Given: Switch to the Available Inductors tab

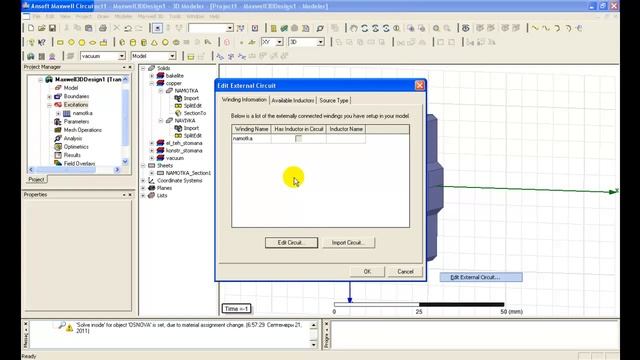Looking at the screenshot, I should point(293,100).
